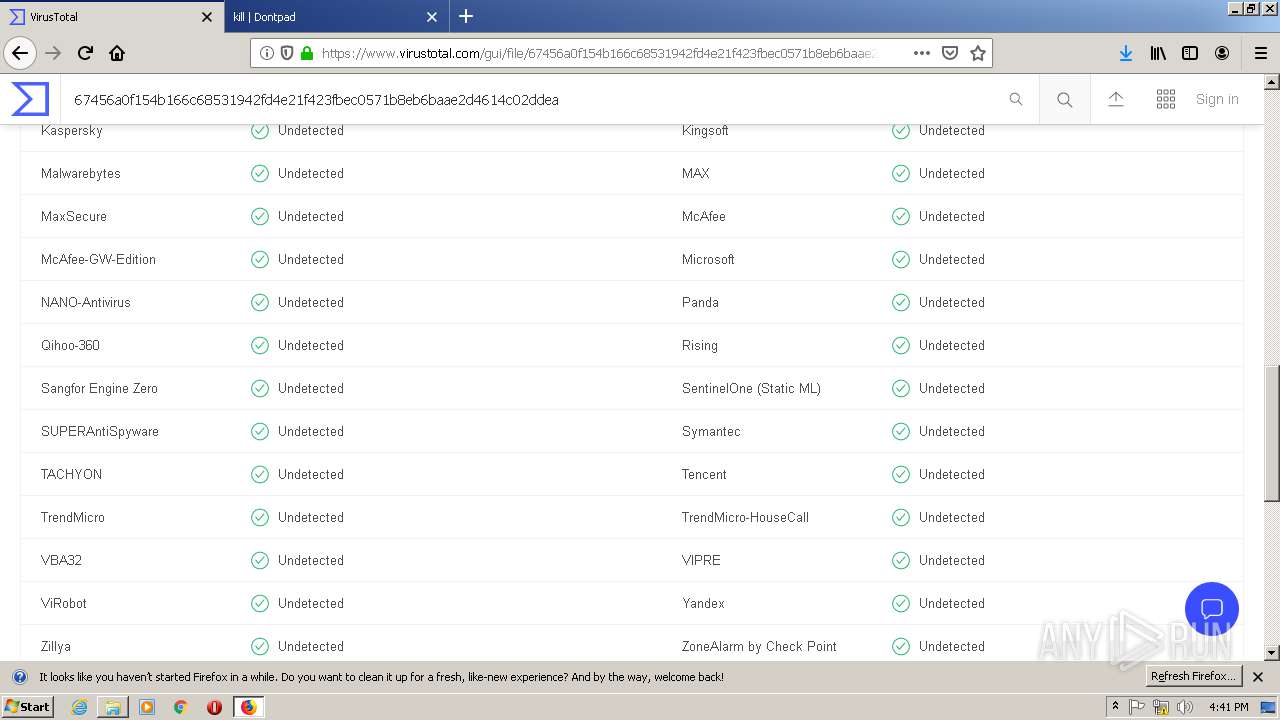
Task: Click the Tencent engine name
Action: 704,475
